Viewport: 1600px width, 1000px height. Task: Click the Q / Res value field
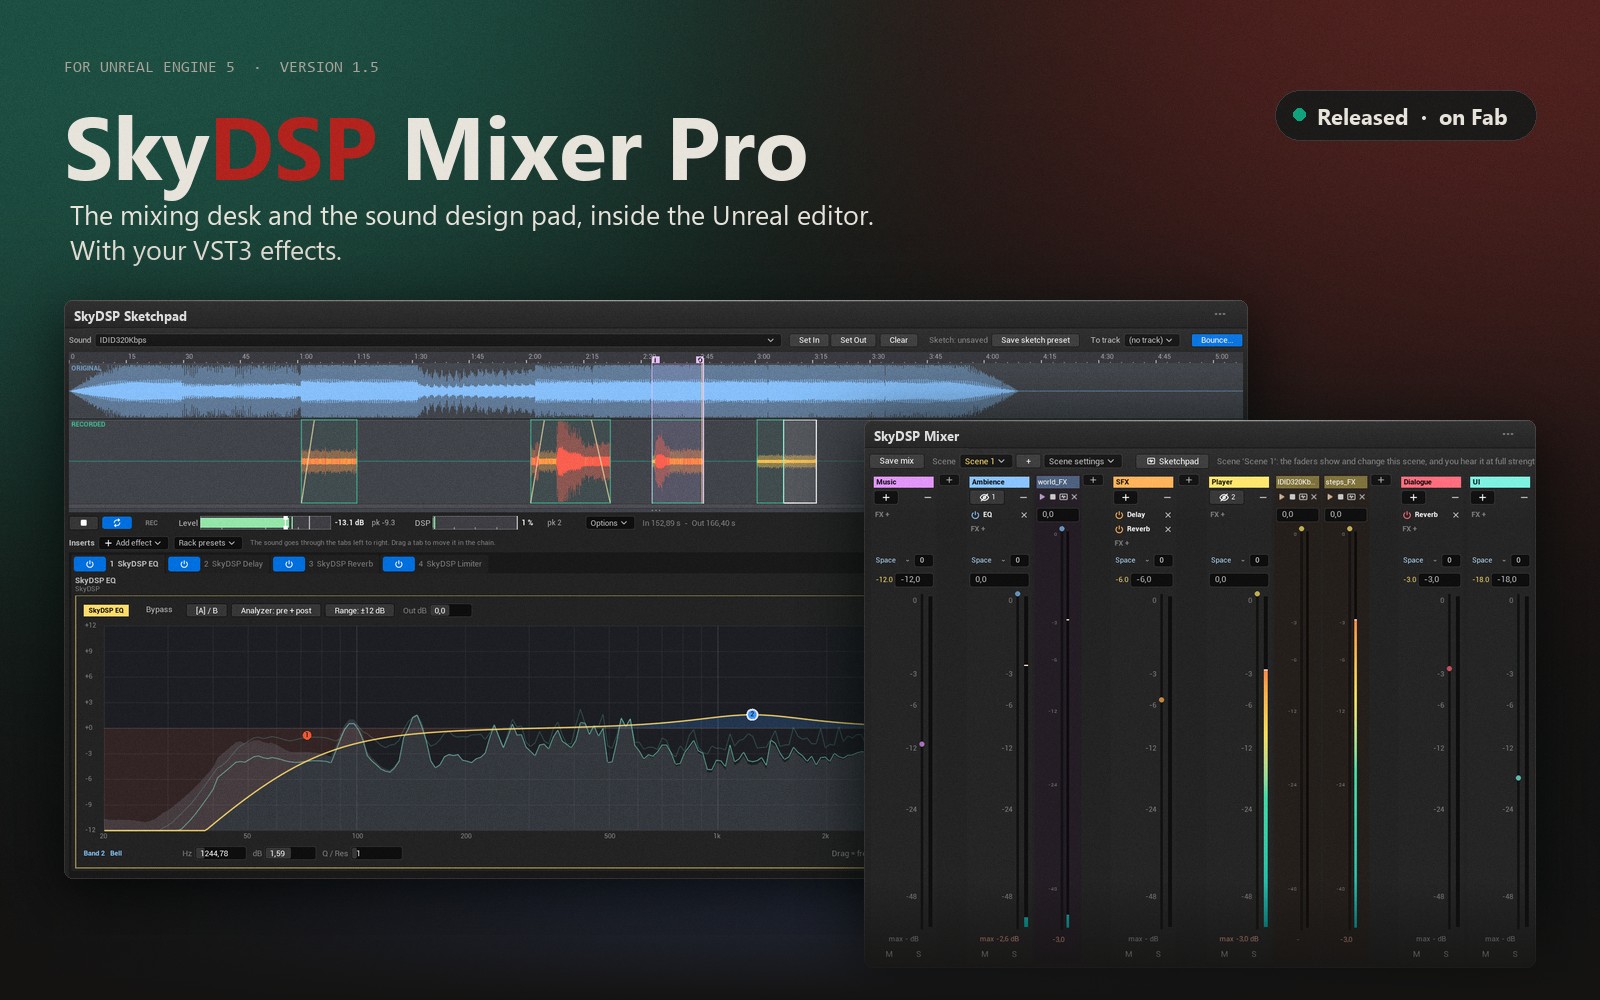tap(377, 853)
